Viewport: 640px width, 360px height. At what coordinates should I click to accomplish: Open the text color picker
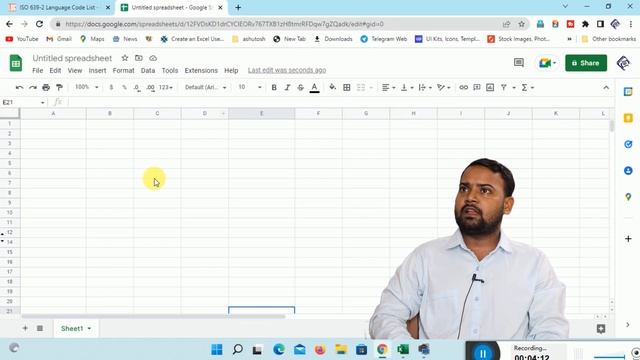point(314,87)
